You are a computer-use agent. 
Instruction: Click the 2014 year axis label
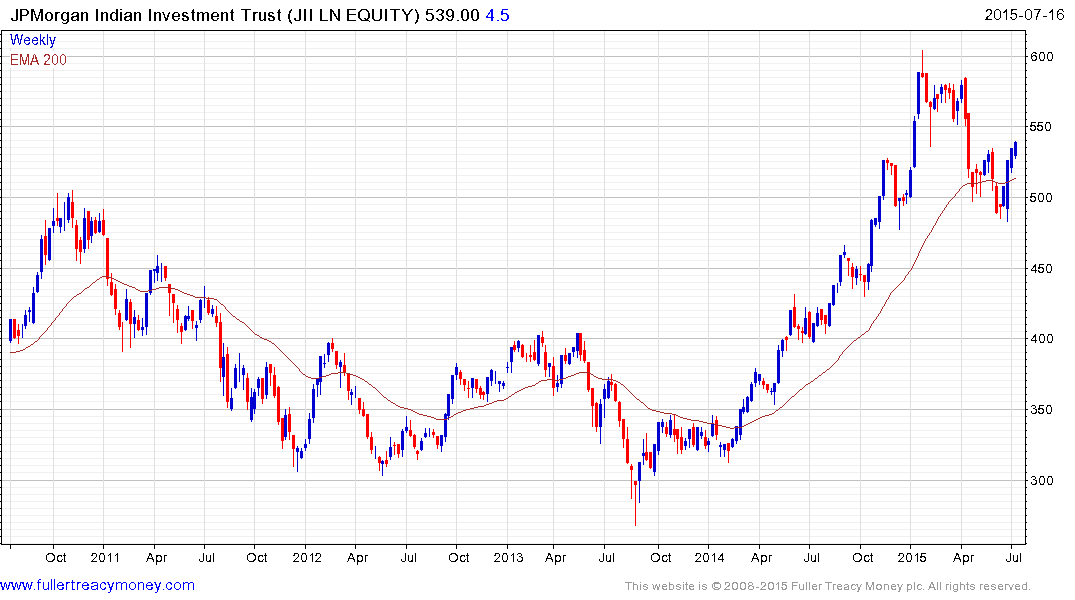coord(709,557)
